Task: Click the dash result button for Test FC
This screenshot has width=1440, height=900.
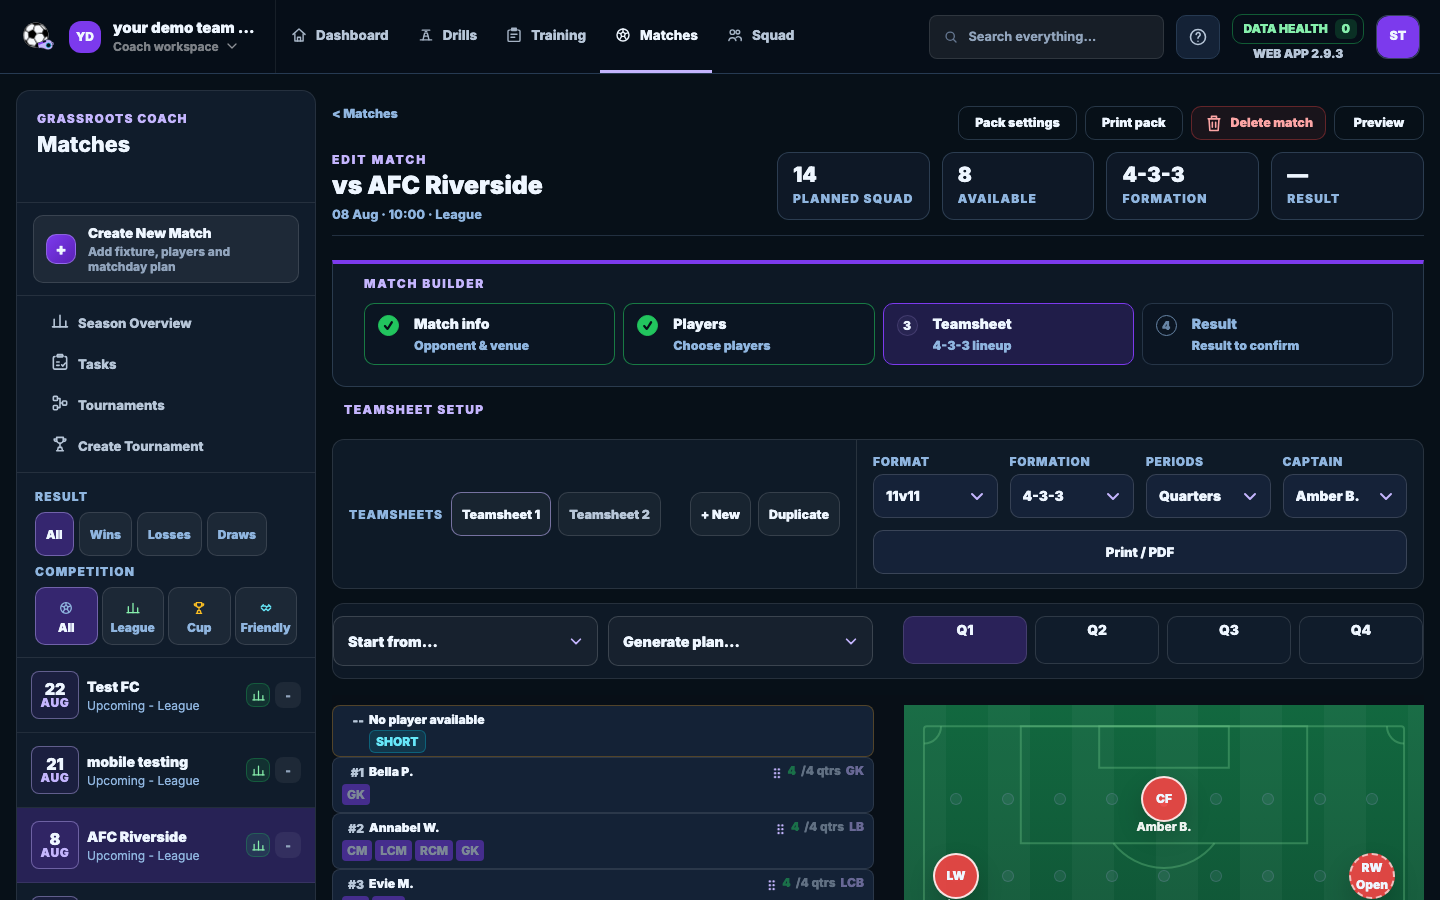Action: tap(288, 695)
